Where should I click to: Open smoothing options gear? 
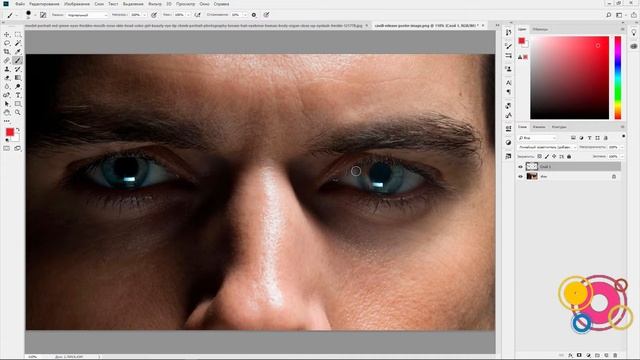coord(254,15)
